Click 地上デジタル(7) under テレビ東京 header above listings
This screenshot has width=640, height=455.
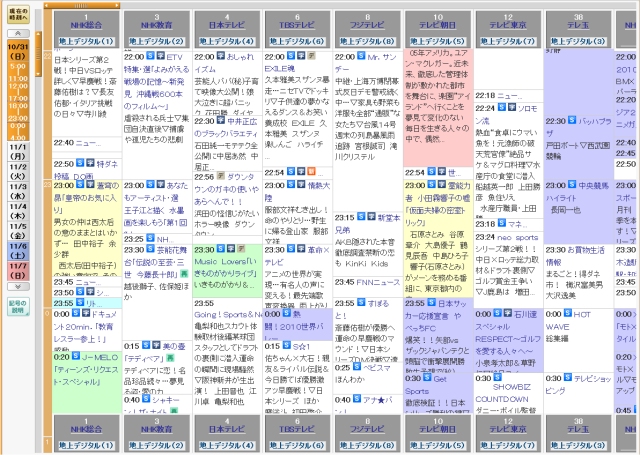tap(508, 41)
